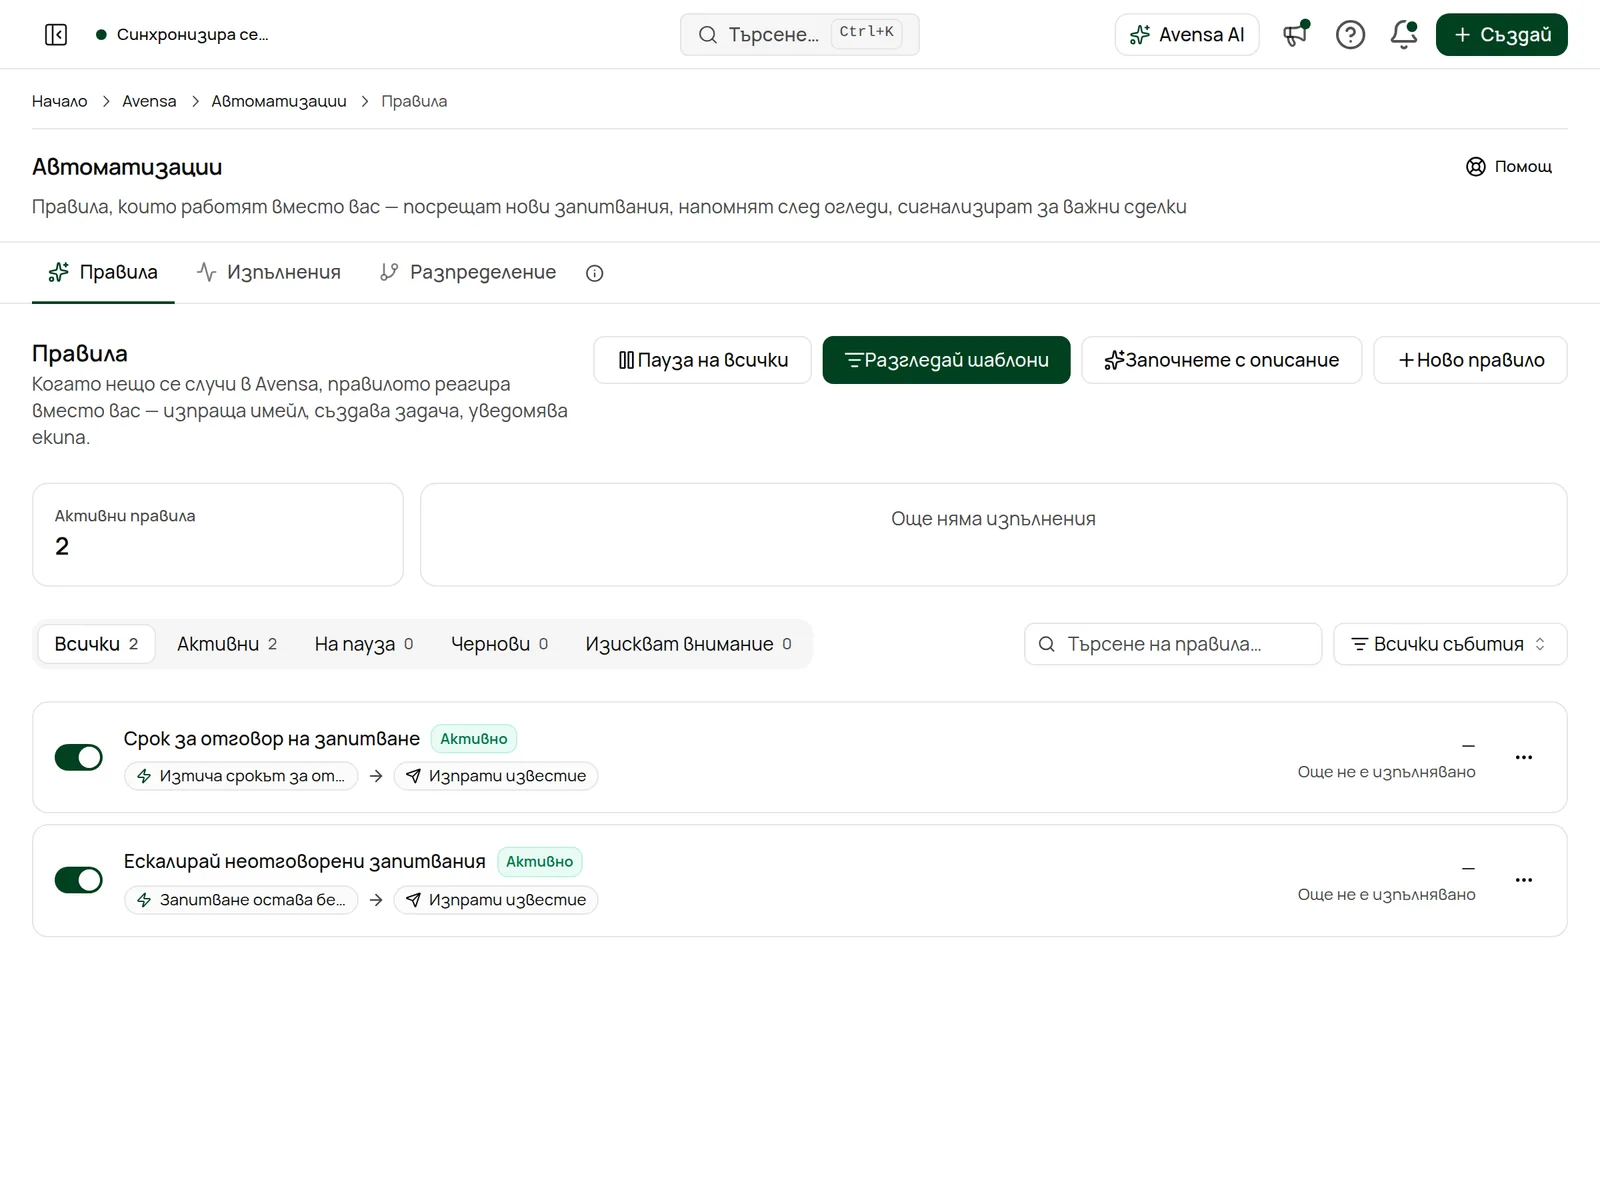Open the Всички събития filter dropdown
This screenshot has height=1200, width=1600.
pyautogui.click(x=1450, y=644)
